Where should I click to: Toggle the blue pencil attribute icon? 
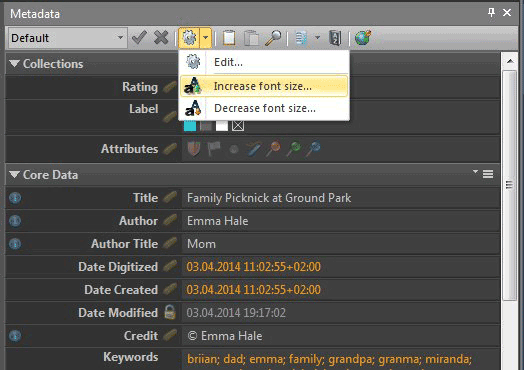point(254,149)
